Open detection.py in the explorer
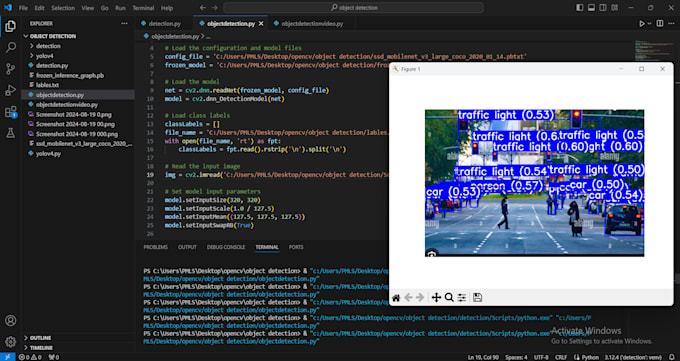 (78, 66)
